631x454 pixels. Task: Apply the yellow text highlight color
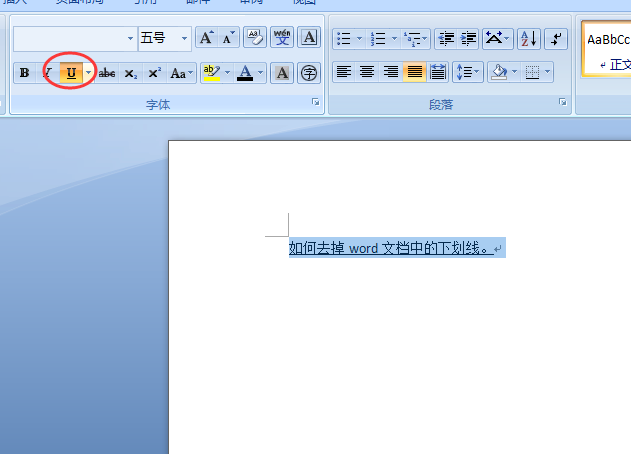point(212,73)
